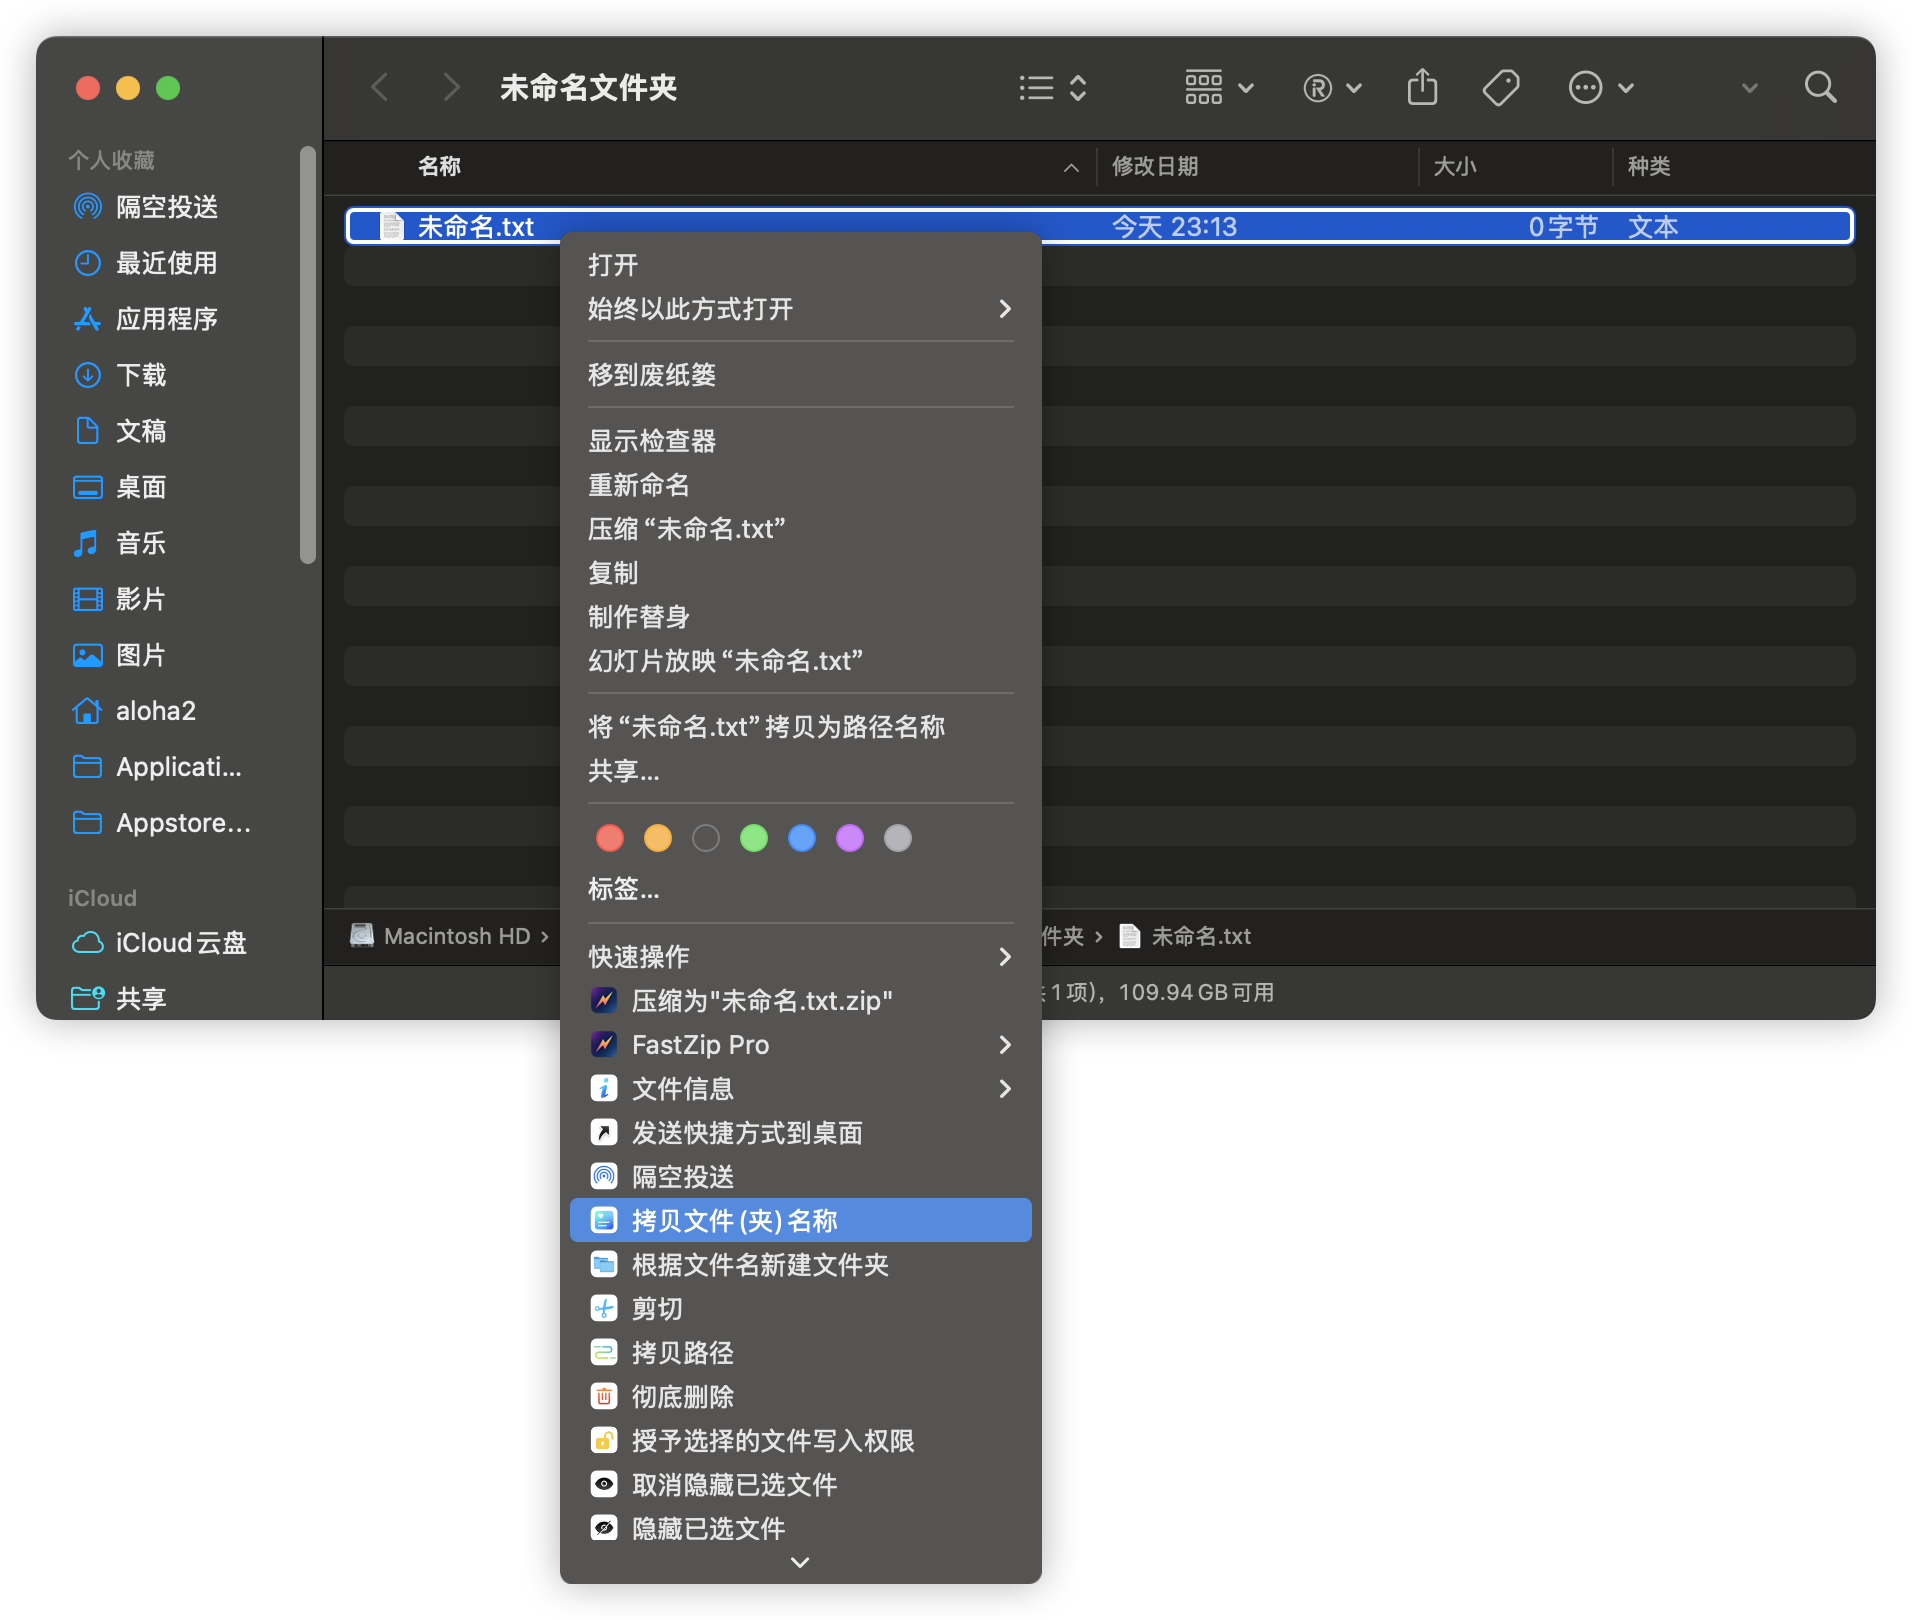Select 拷贝路径 in the context menu

682,1353
